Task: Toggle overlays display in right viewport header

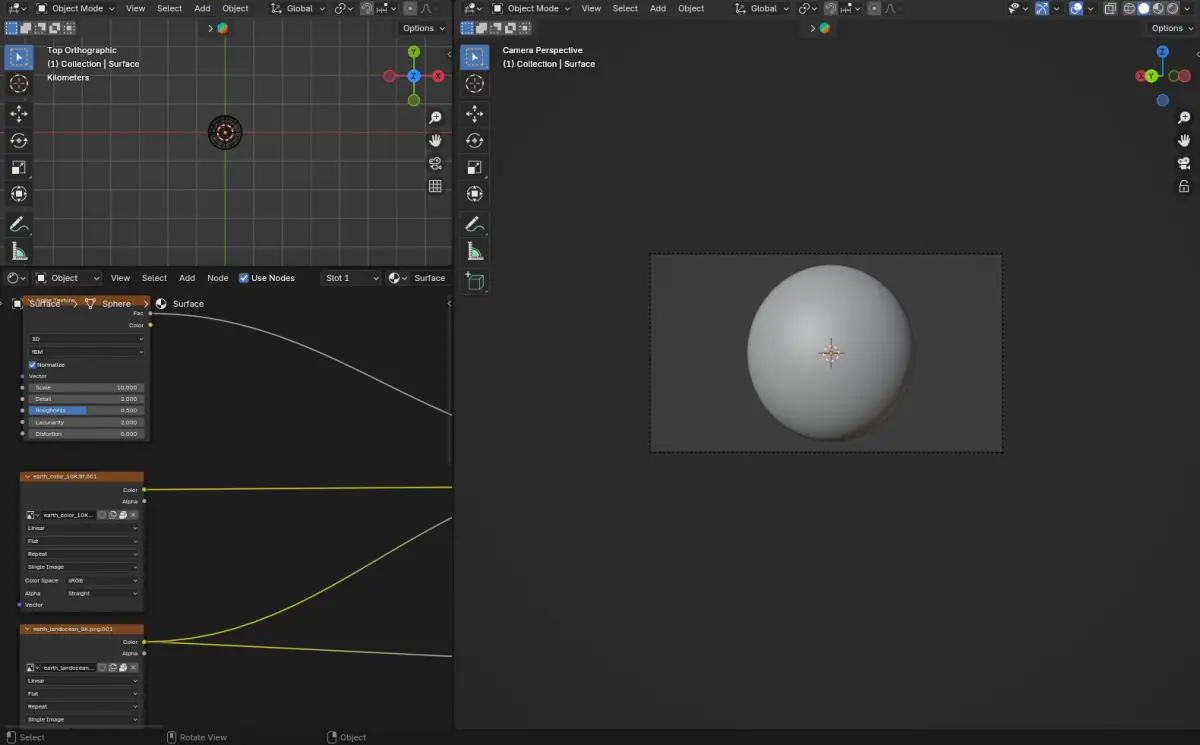Action: pos(1076,8)
